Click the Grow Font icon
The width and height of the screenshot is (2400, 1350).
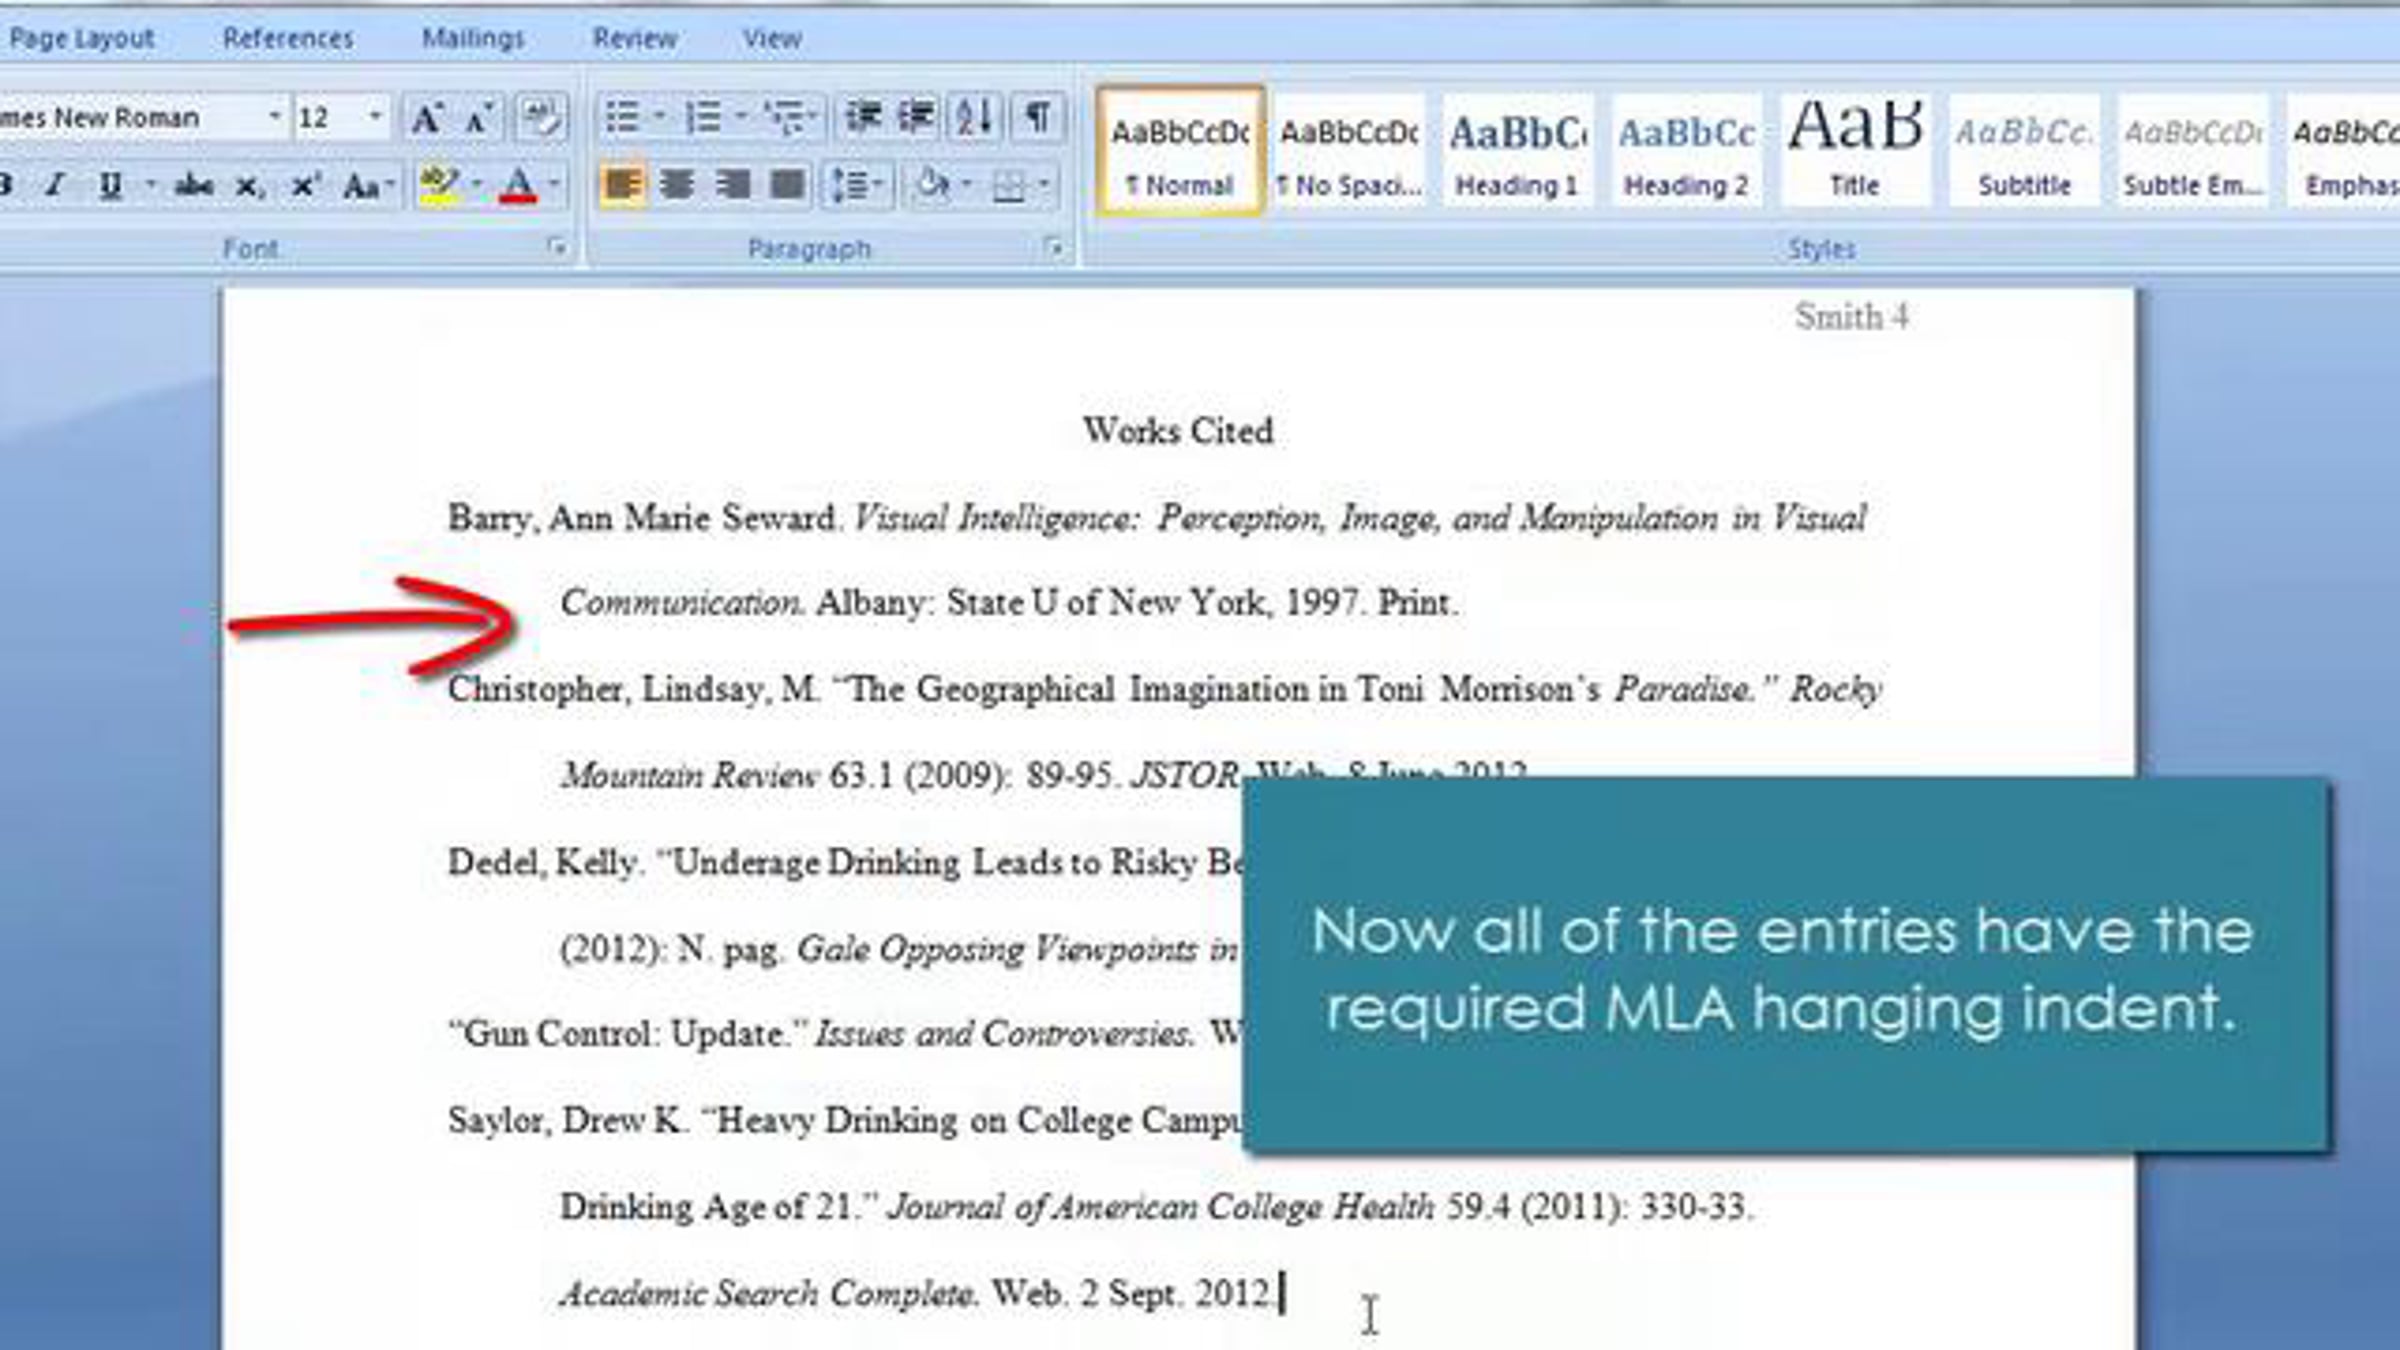point(427,119)
